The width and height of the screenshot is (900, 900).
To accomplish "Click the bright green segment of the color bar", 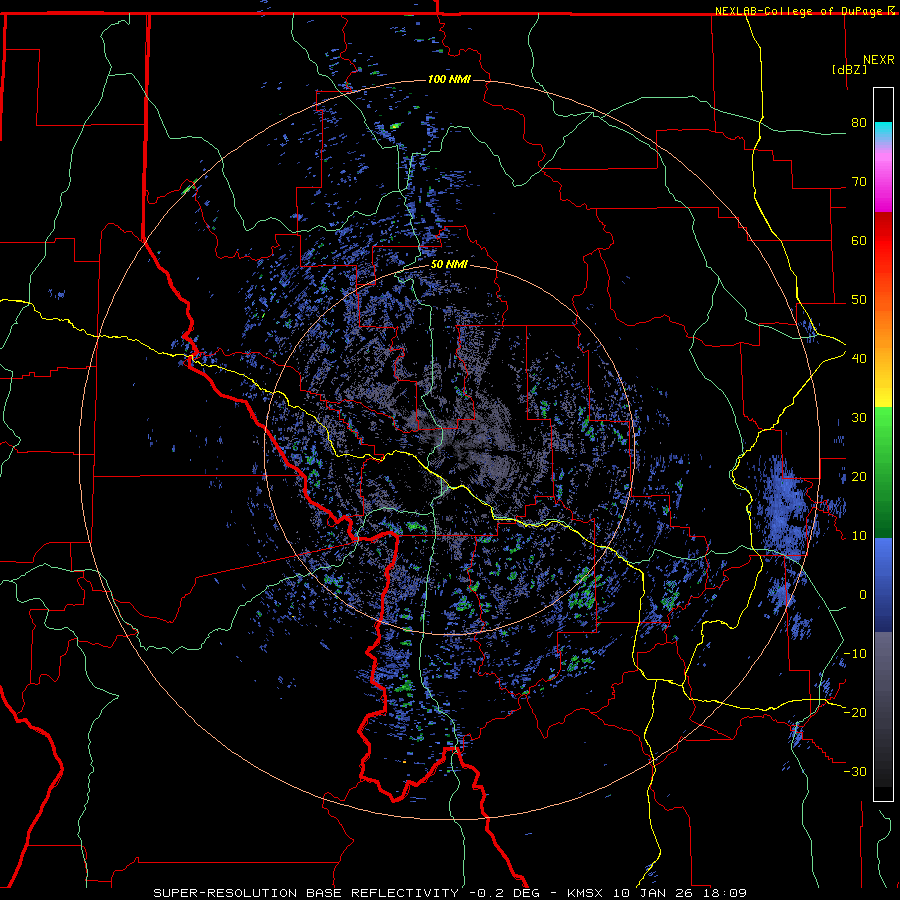I will pyautogui.click(x=883, y=430).
